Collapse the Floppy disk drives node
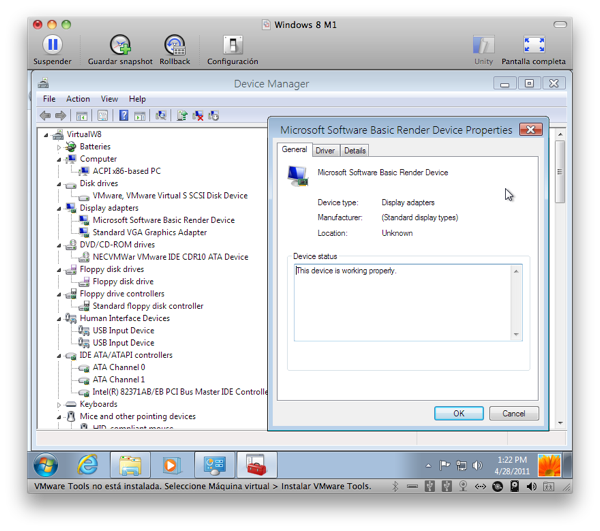This screenshot has height=531, width=600. pos(59,270)
